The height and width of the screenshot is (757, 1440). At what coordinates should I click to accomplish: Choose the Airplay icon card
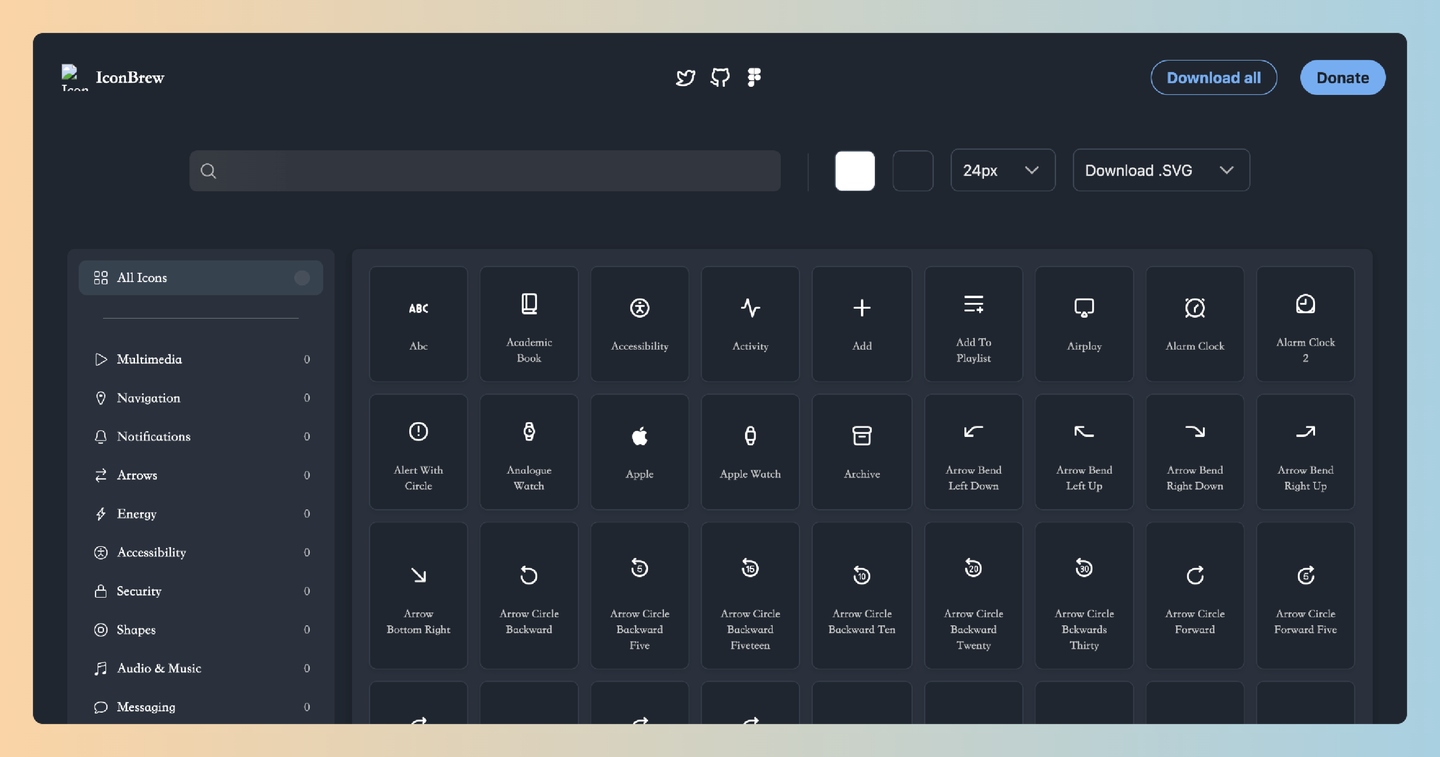(1084, 324)
